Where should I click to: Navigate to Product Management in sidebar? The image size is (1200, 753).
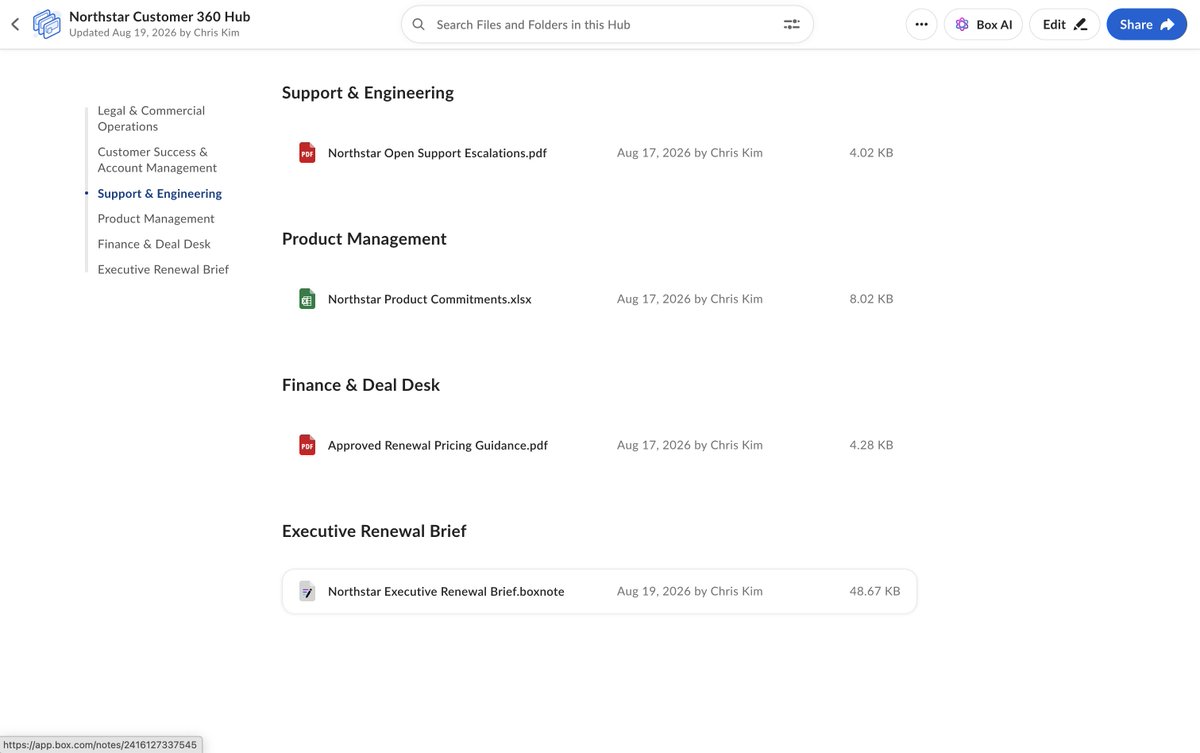(x=156, y=219)
